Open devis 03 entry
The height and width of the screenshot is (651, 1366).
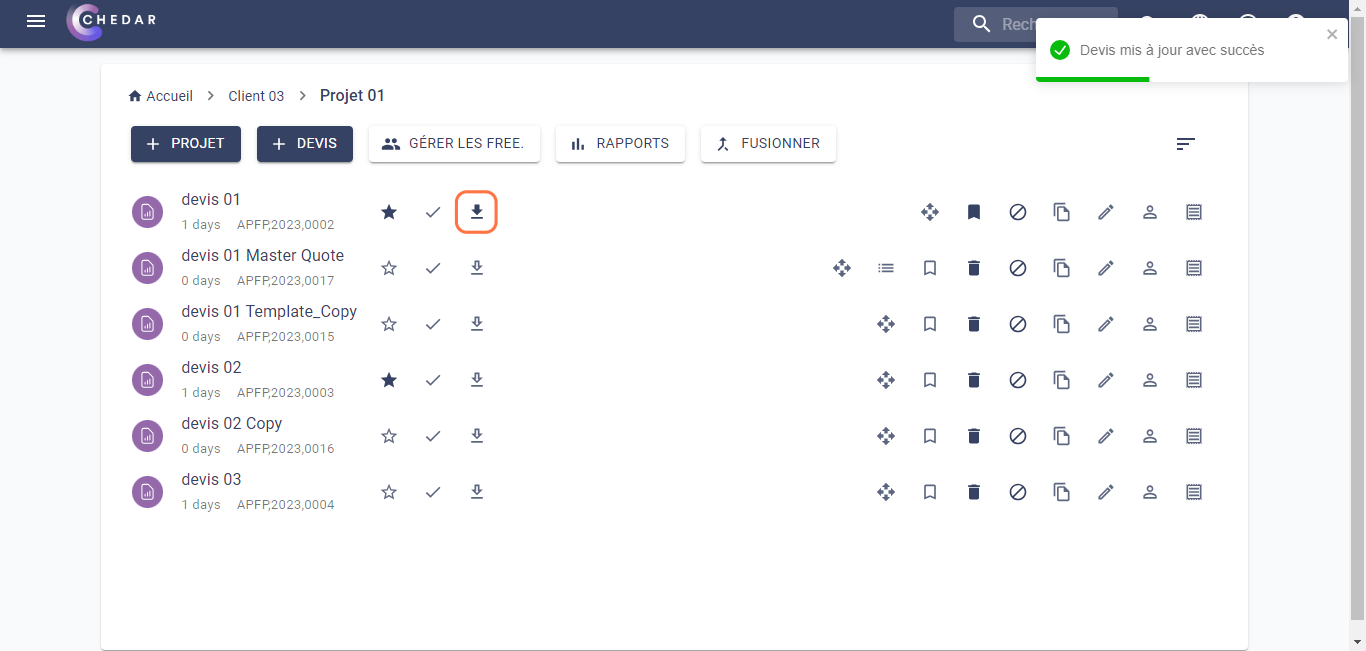(212, 479)
